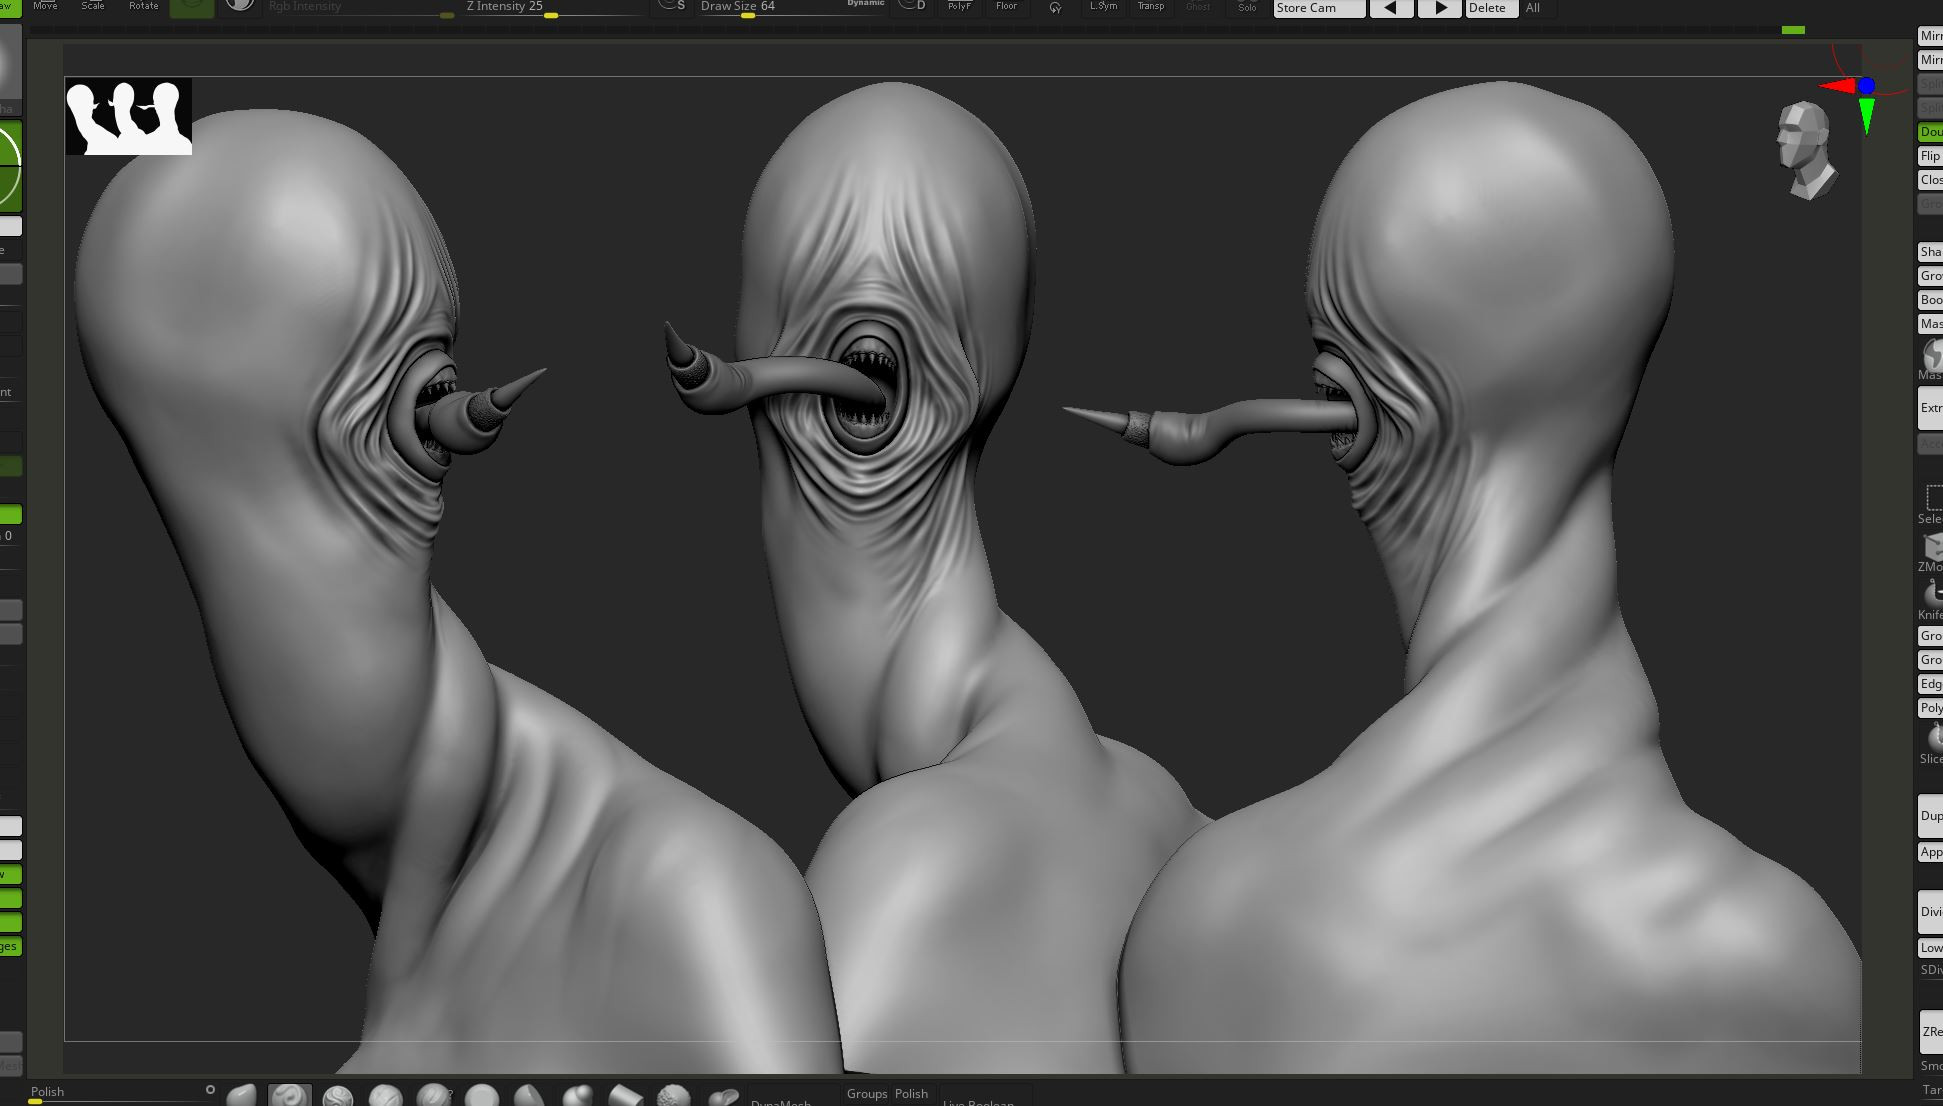
Task: Toggle the Double-sided display button
Action: [x=1930, y=132]
